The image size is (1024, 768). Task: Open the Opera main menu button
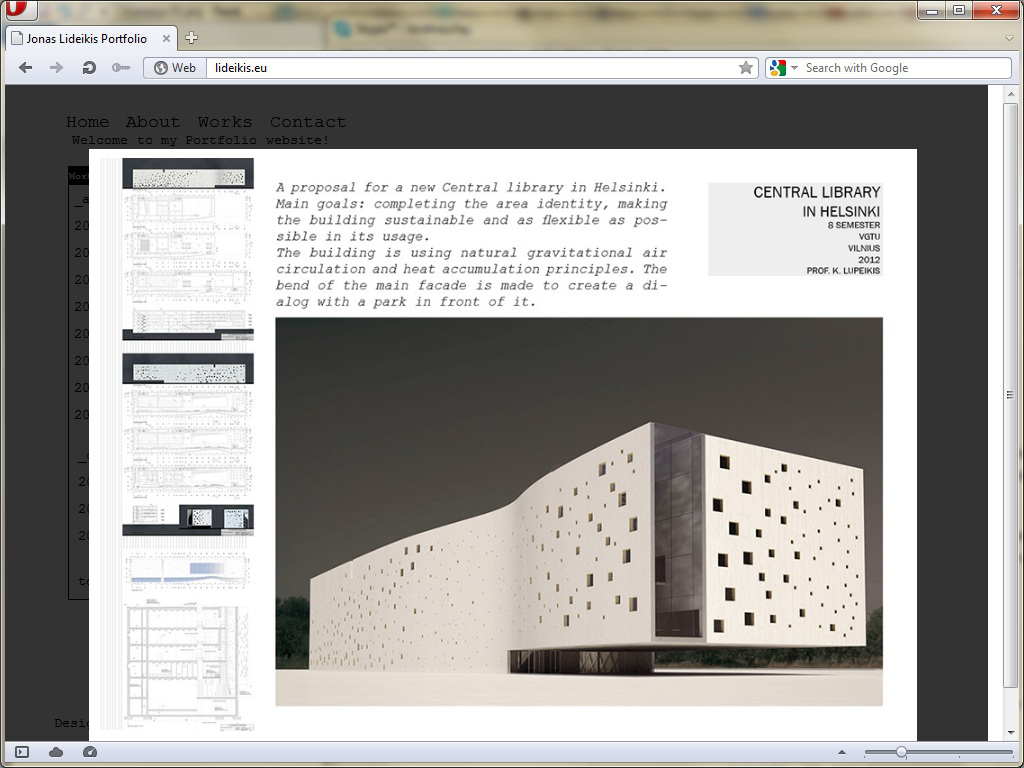[x=18, y=11]
